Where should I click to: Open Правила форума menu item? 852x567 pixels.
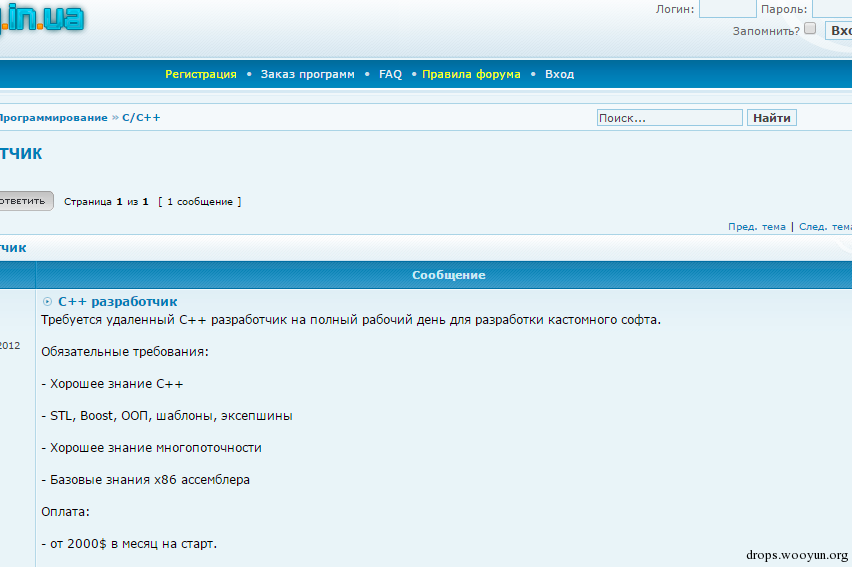471,74
